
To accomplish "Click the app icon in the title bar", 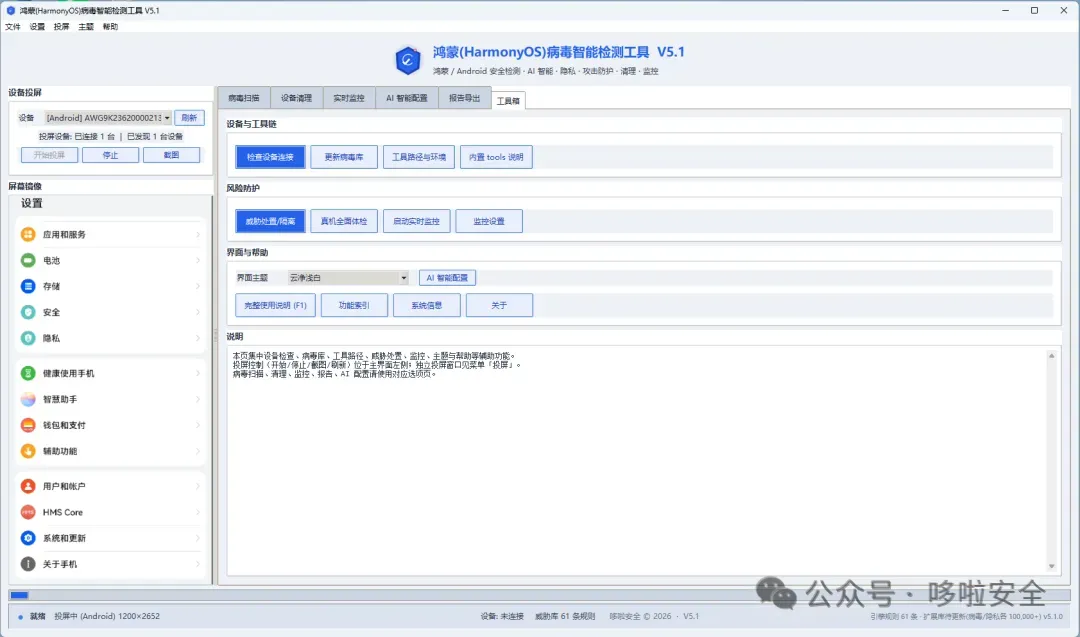I will [x=10, y=10].
